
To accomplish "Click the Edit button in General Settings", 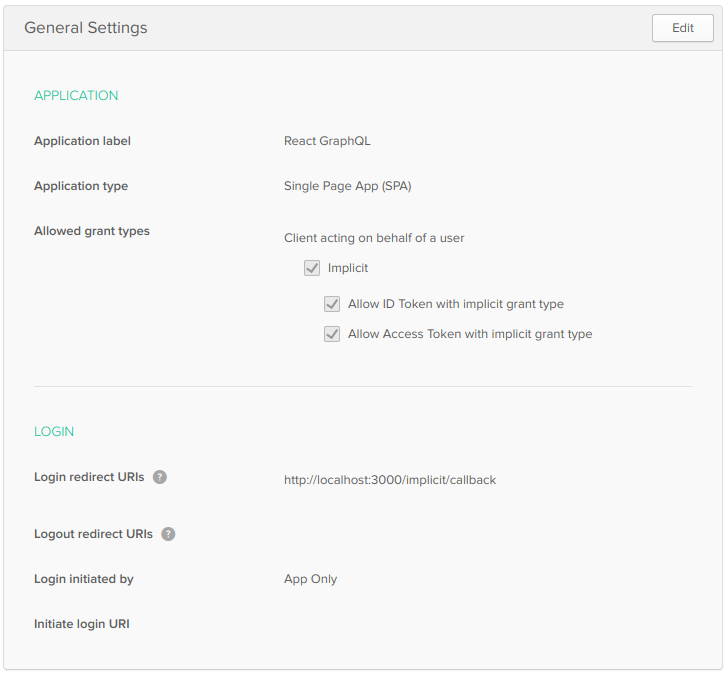I will pos(683,28).
